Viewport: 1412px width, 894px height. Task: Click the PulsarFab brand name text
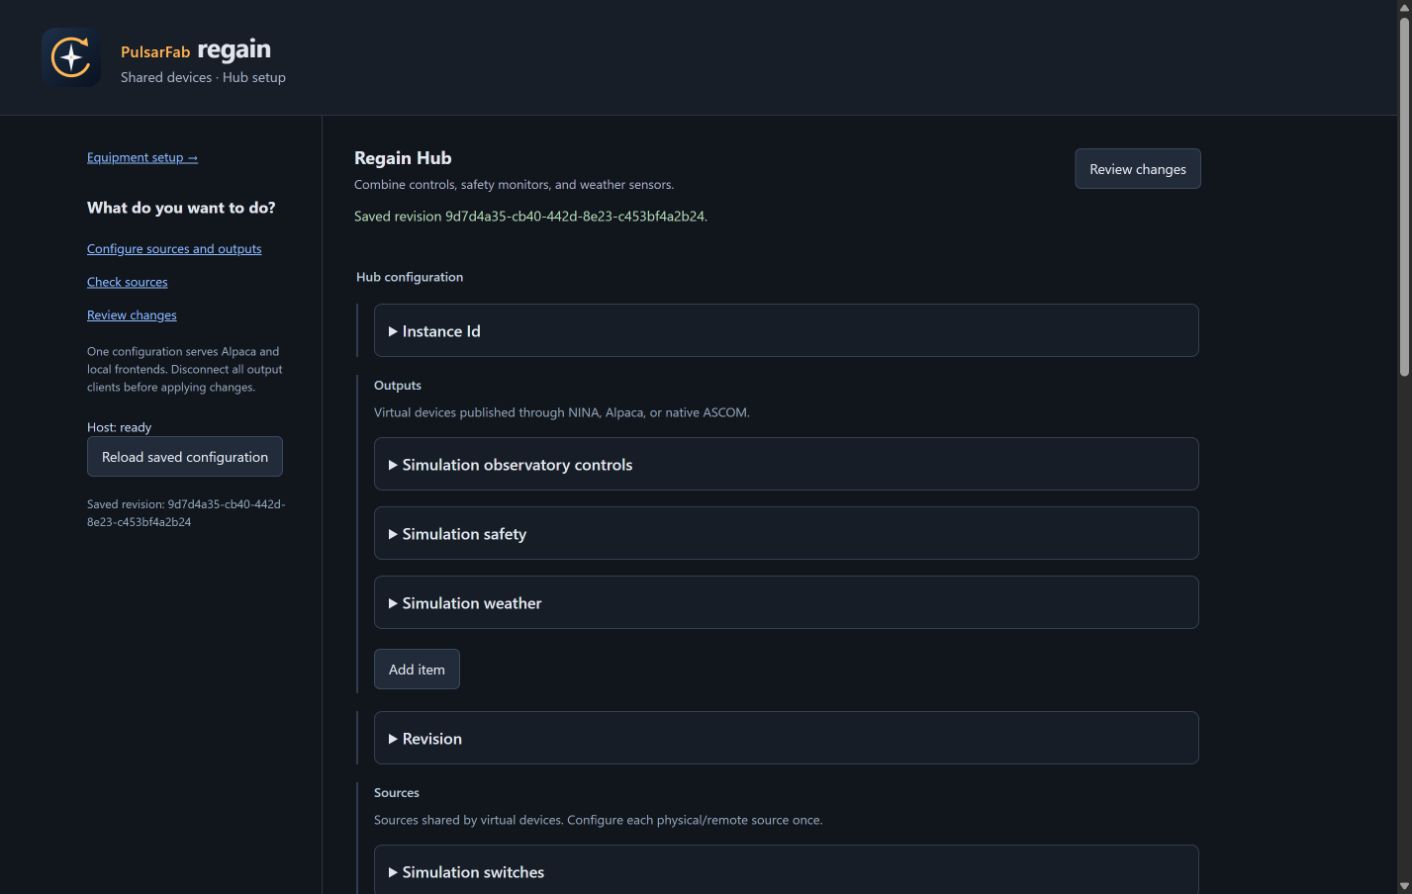pyautogui.click(x=155, y=52)
